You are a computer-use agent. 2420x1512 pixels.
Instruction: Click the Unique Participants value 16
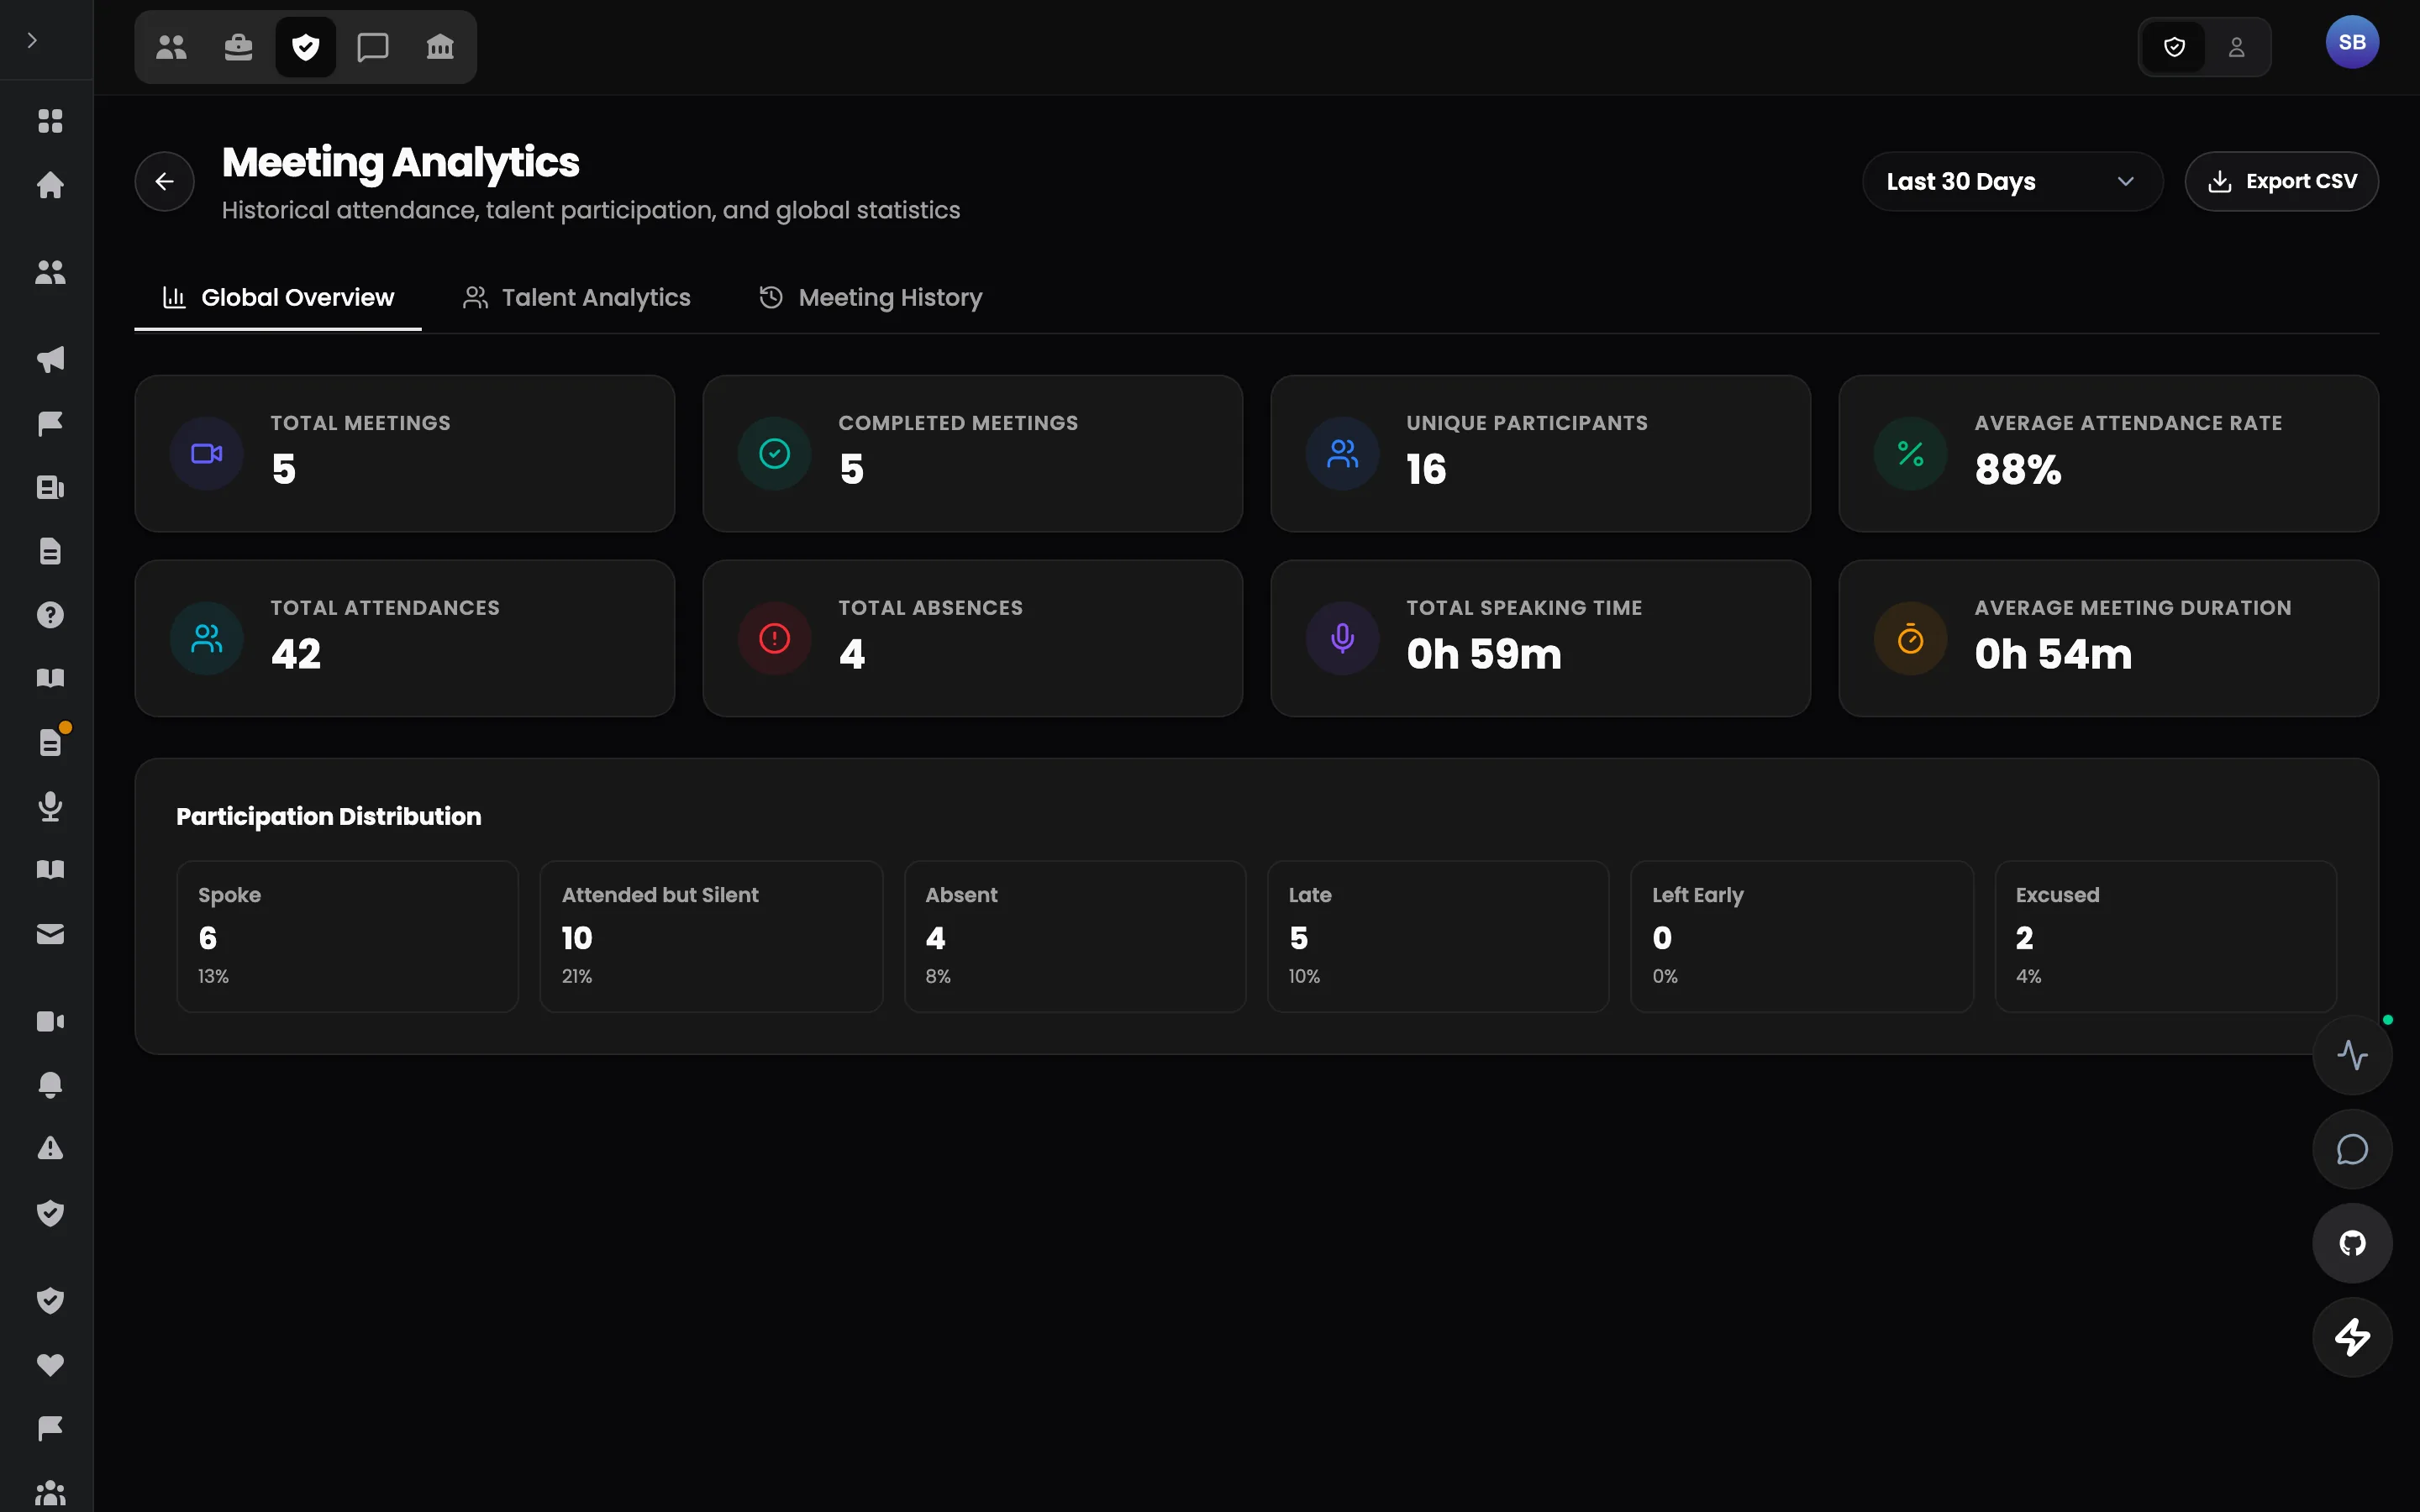pyautogui.click(x=1426, y=469)
